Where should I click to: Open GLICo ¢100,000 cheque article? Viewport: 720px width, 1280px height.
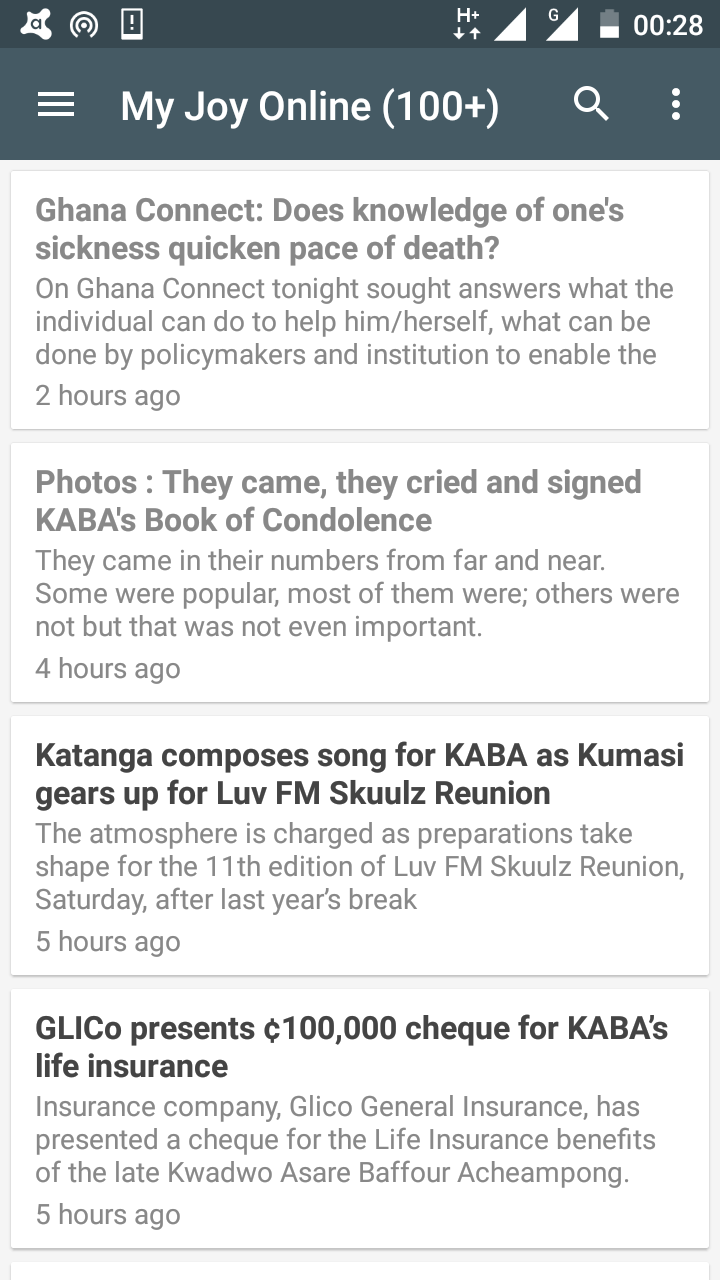click(352, 1047)
